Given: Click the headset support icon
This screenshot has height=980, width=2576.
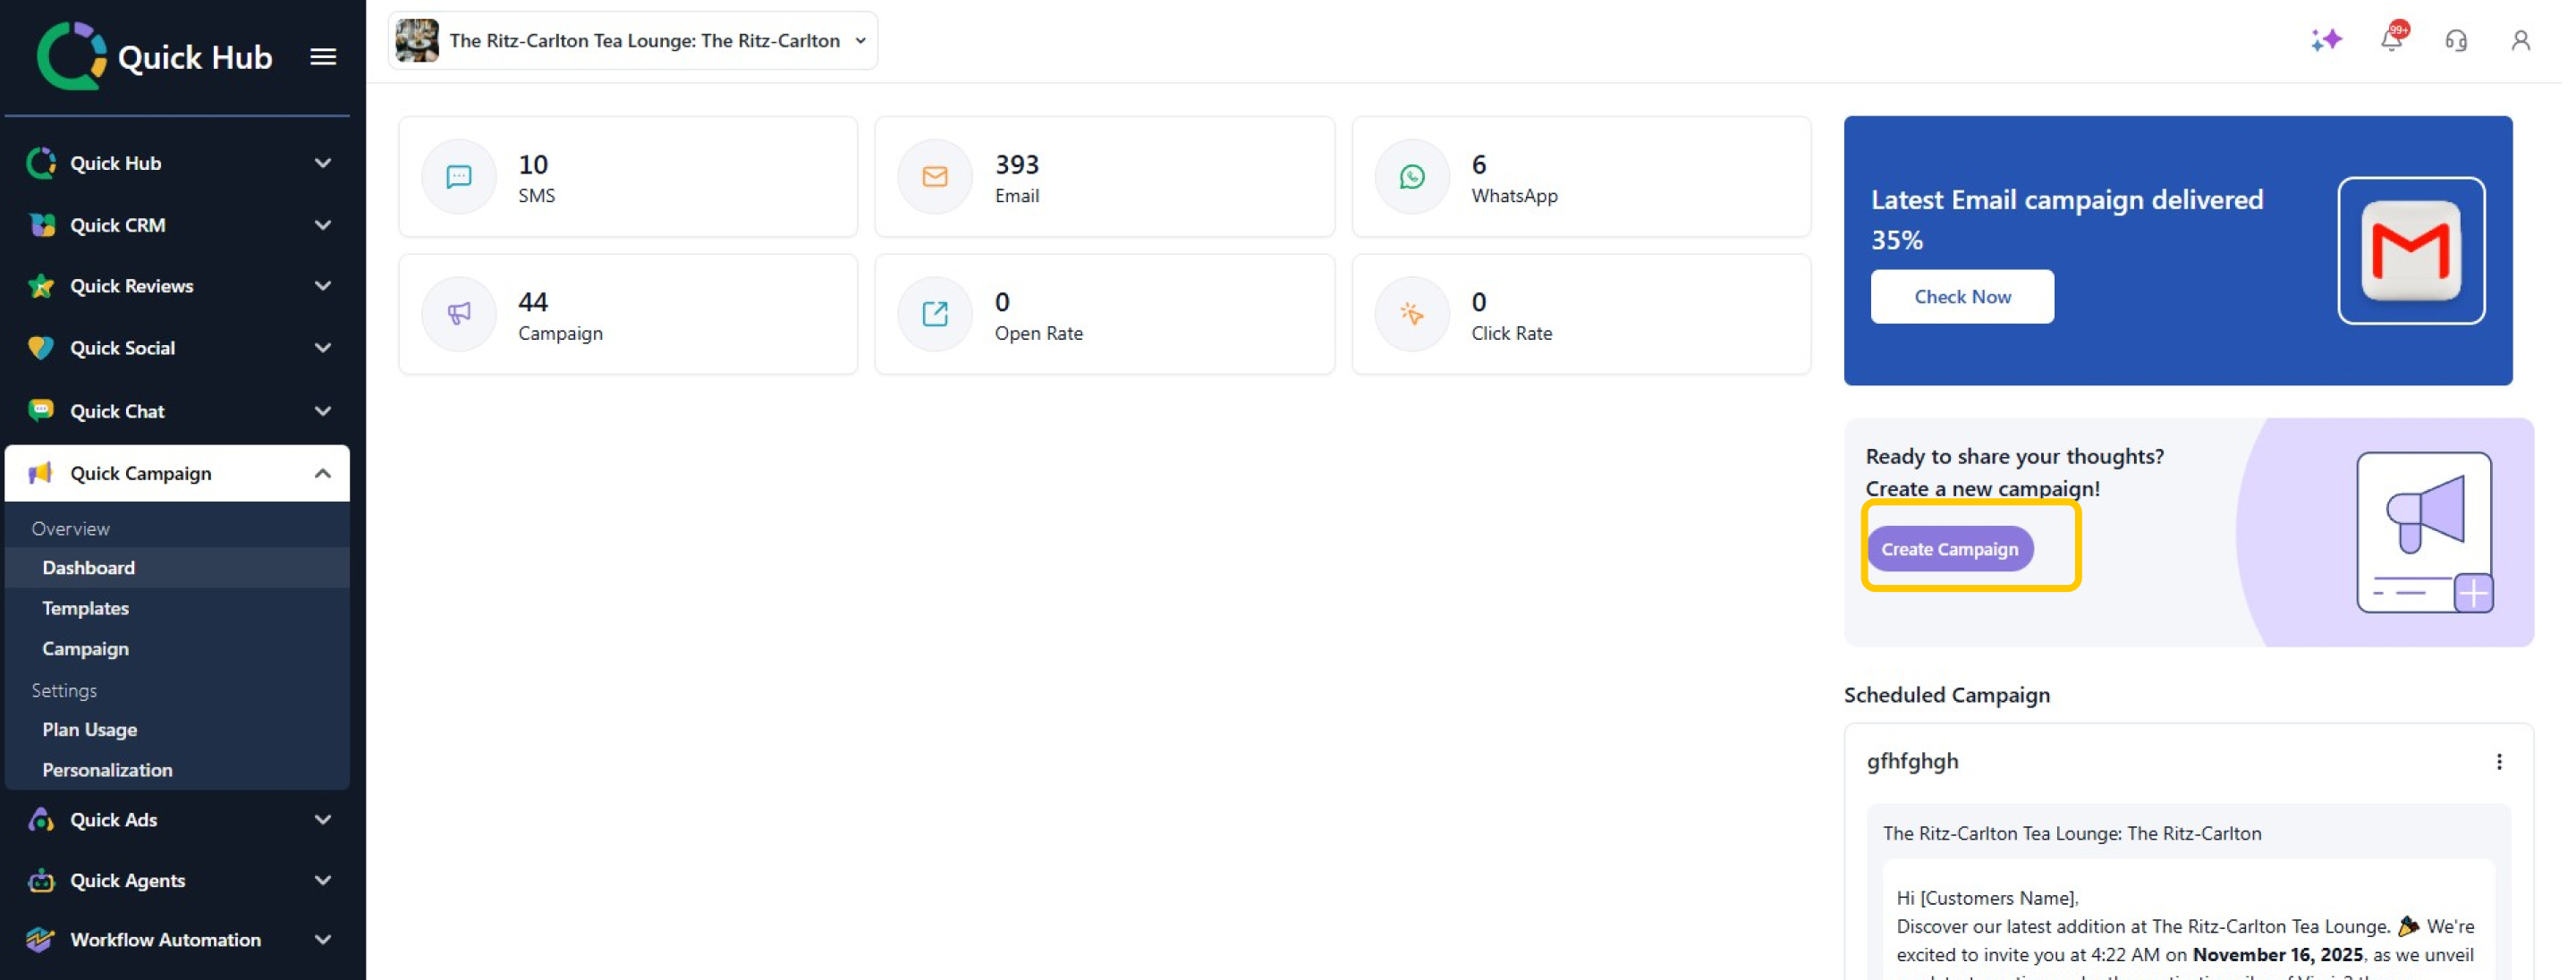Looking at the screenshot, I should 2455,40.
